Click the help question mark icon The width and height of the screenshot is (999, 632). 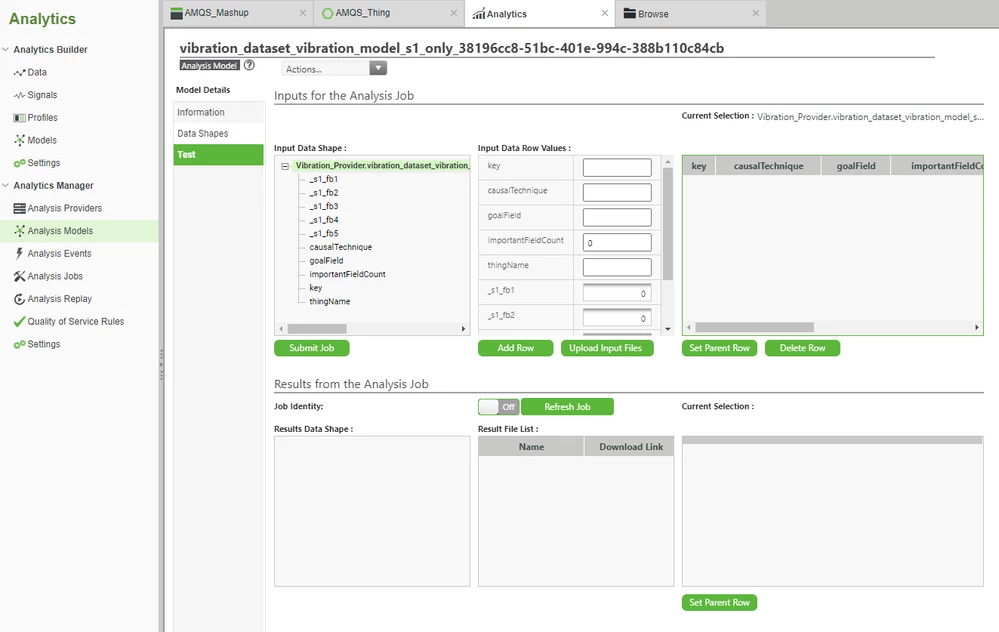pyautogui.click(x=249, y=65)
